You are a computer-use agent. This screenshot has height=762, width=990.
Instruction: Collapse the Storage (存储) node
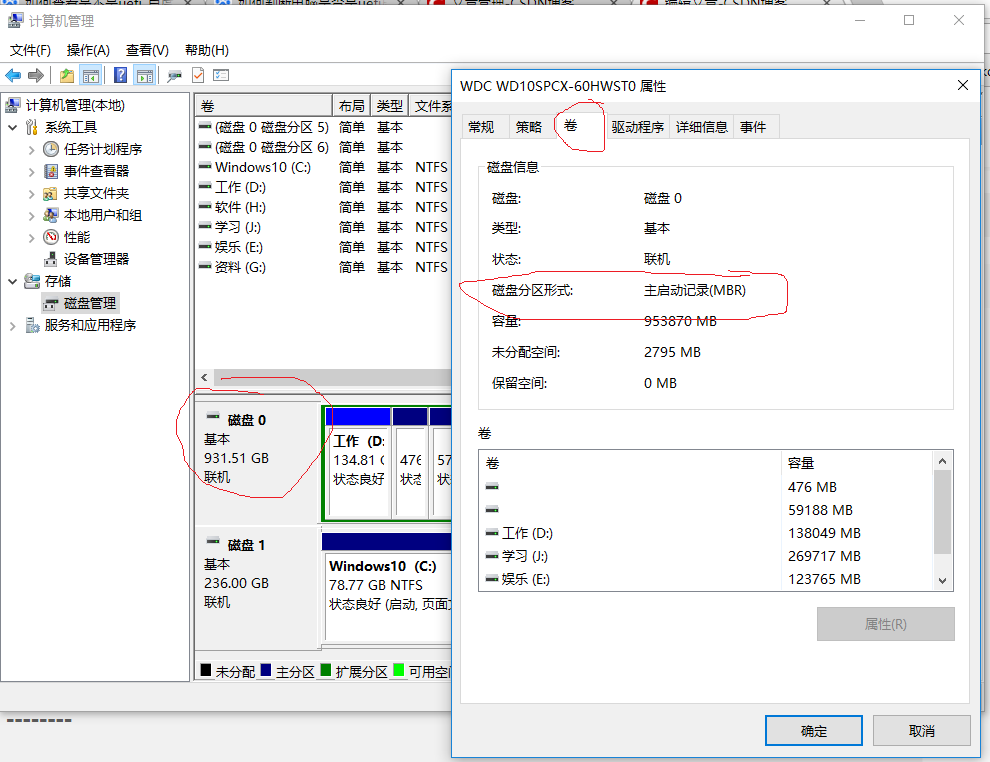tap(13, 282)
